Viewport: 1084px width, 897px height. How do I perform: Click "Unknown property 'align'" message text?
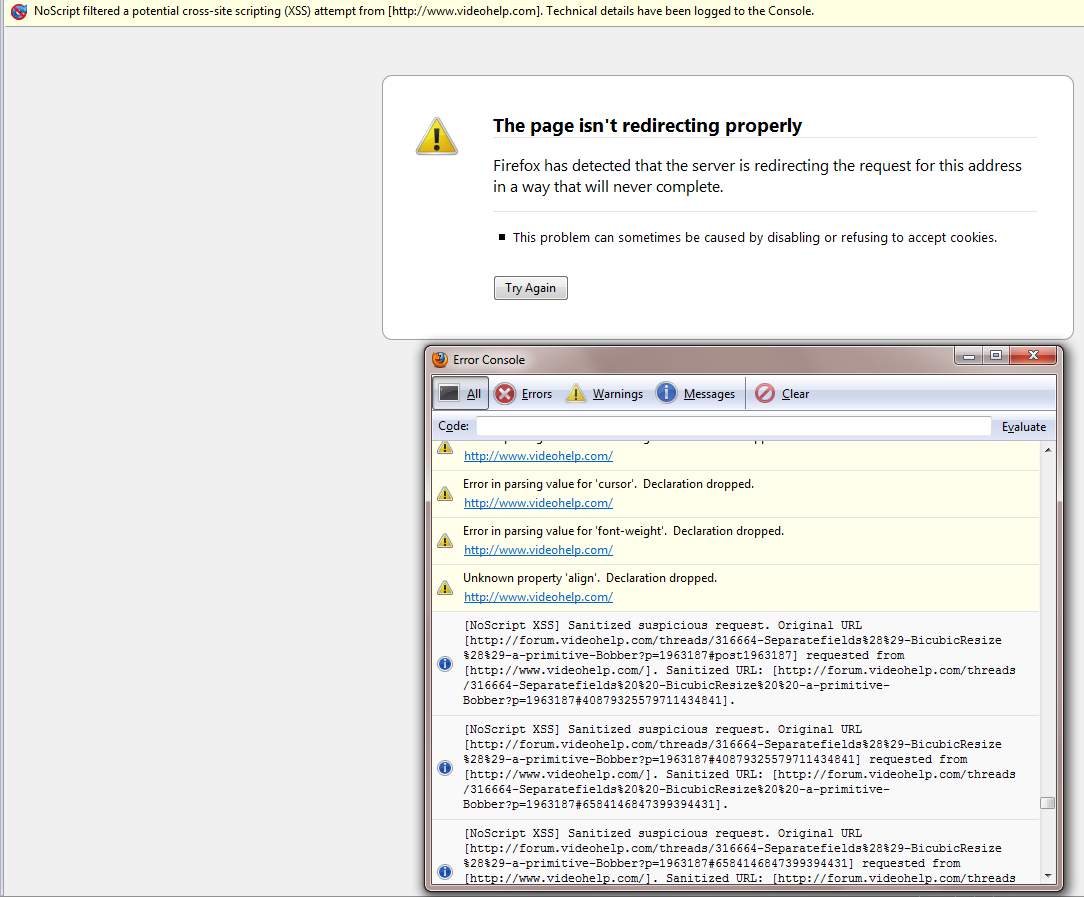coord(590,578)
